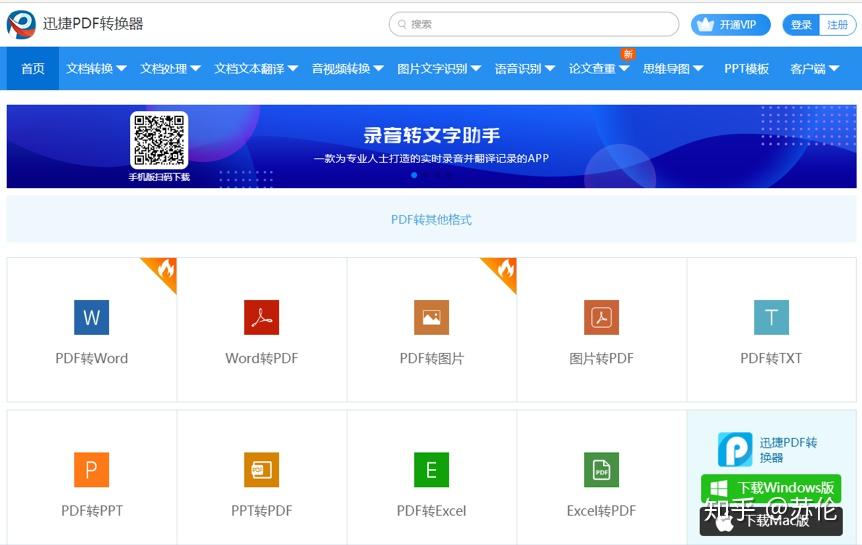
Task: Go to the 首页 tab
Action: 32,69
